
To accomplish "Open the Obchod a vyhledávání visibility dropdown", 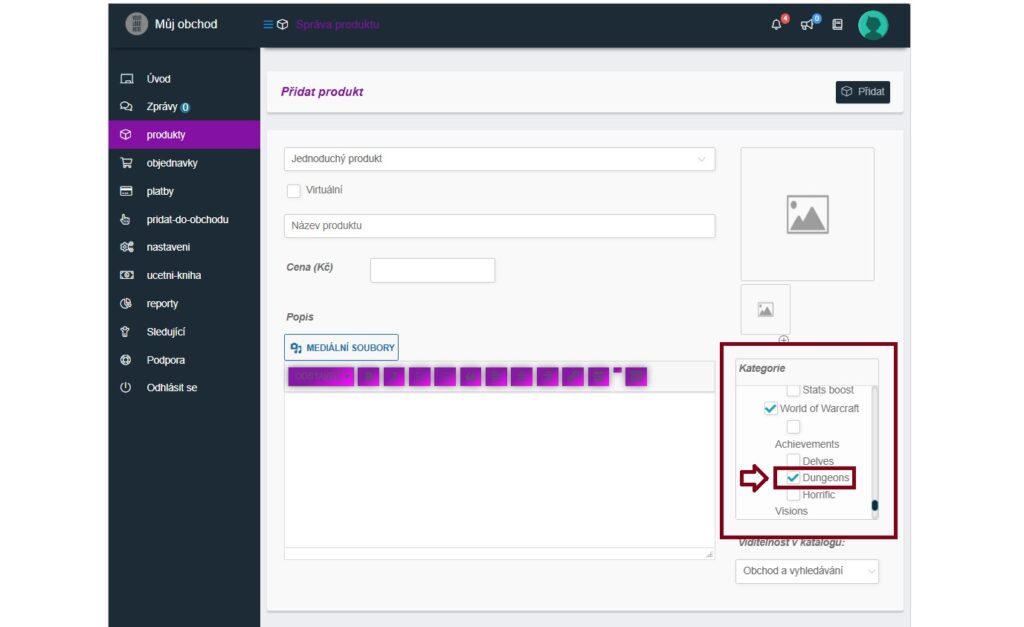I will 807,571.
